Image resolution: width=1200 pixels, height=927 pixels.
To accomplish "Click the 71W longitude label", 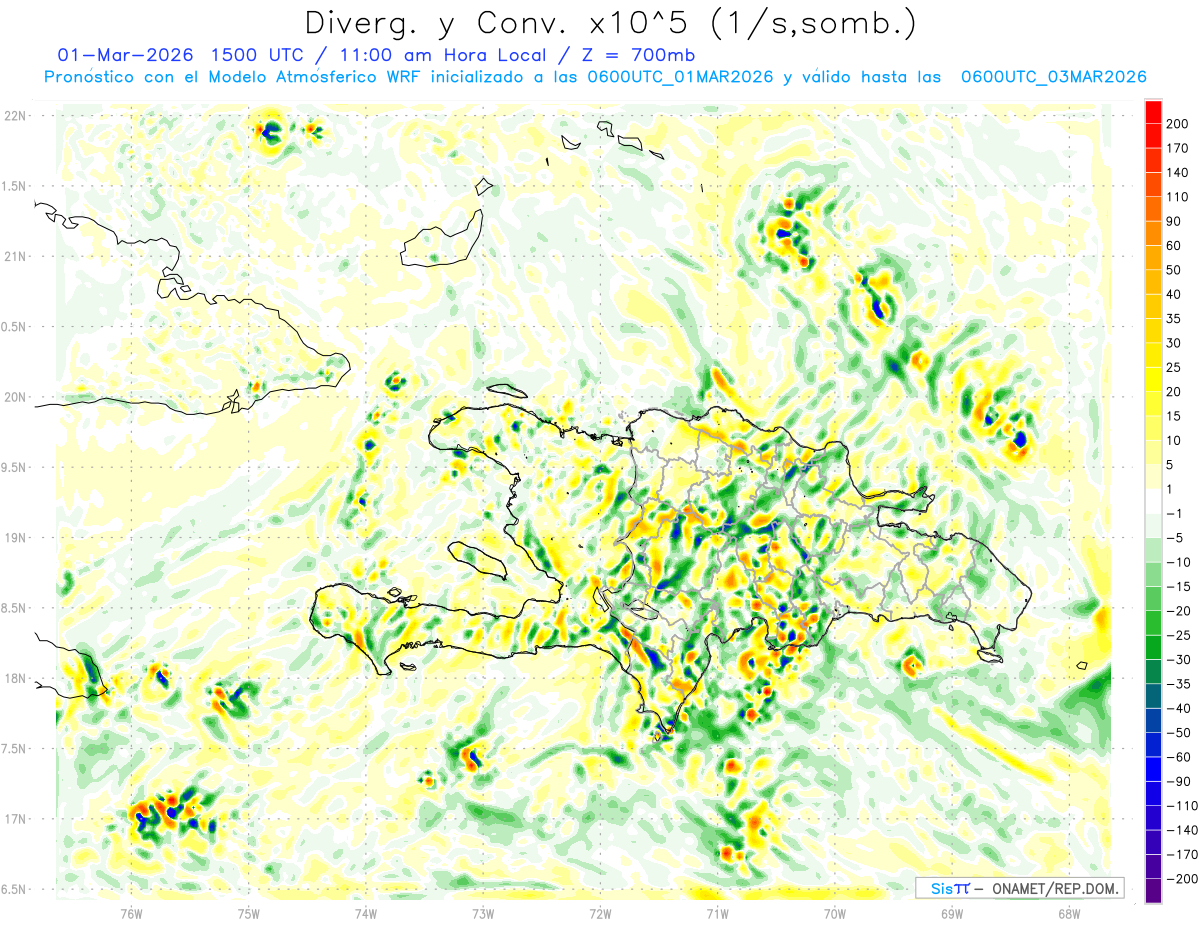I will [717, 914].
